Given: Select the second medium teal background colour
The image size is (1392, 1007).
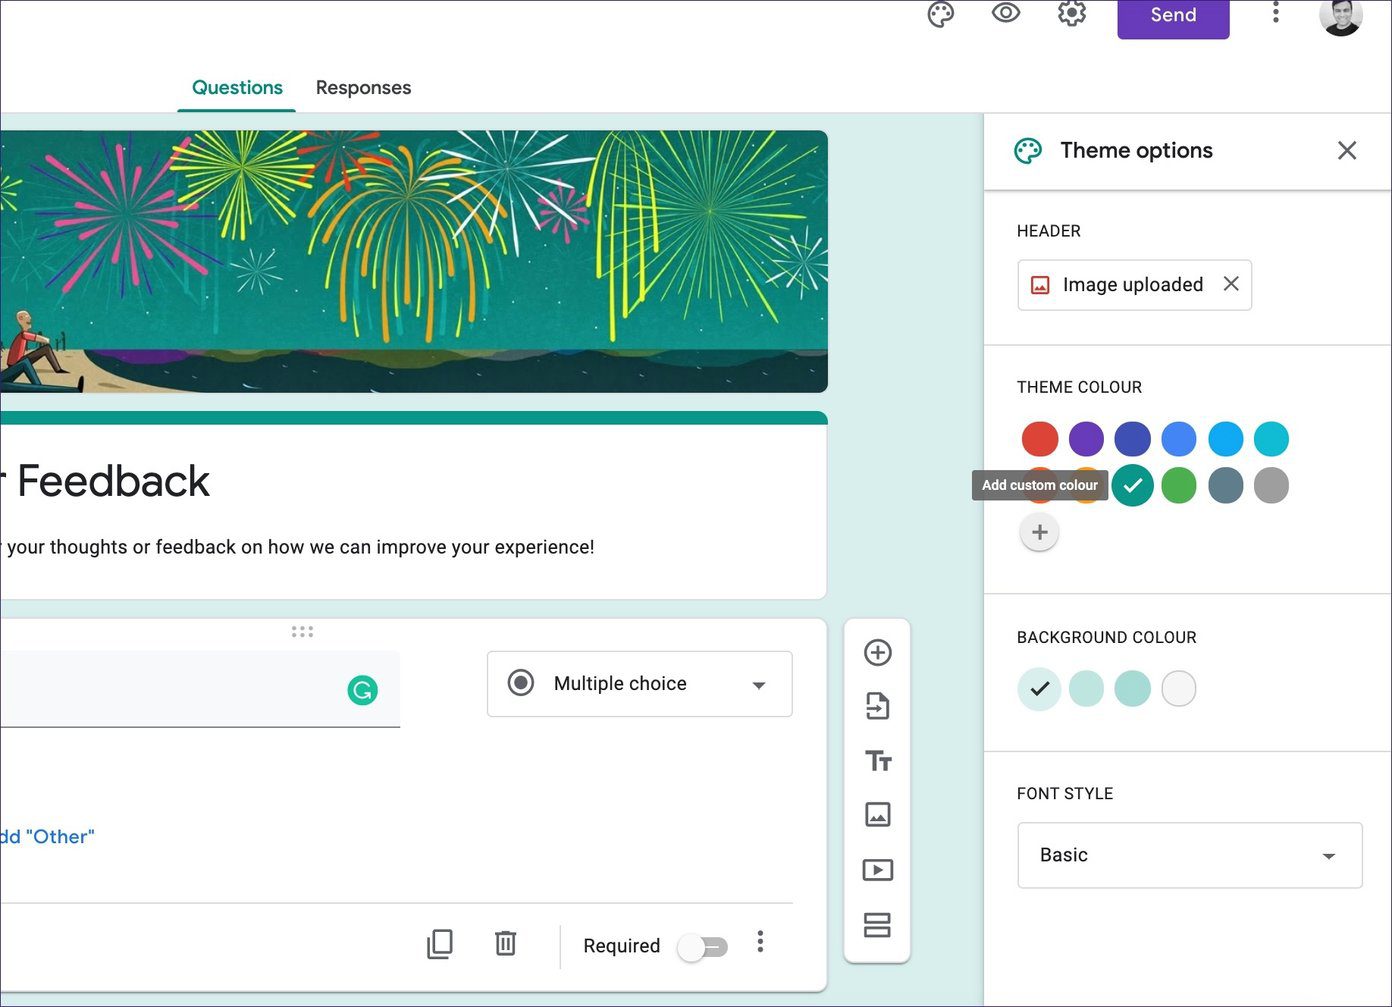Looking at the screenshot, I should [x=1086, y=688].
